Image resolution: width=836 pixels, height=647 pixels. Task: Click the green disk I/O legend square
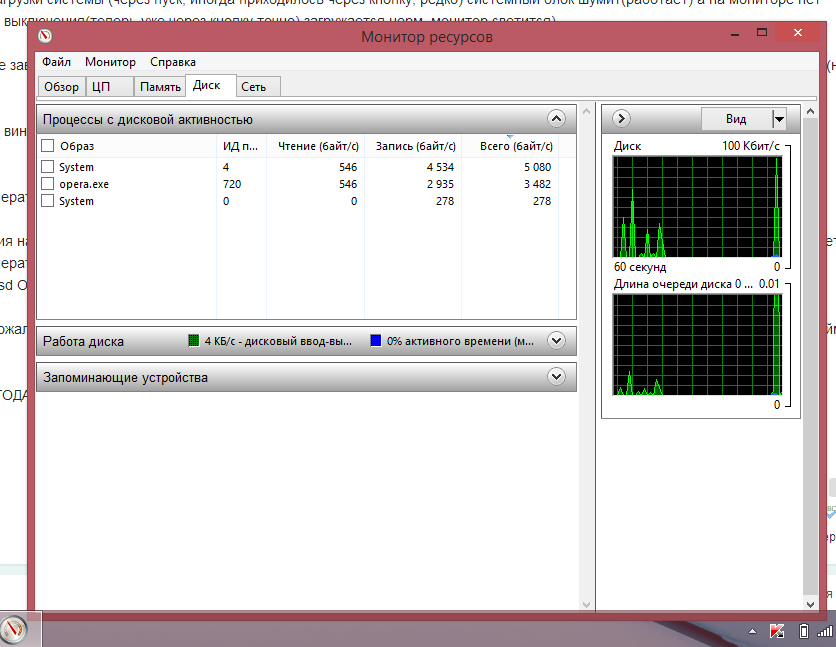[x=194, y=341]
